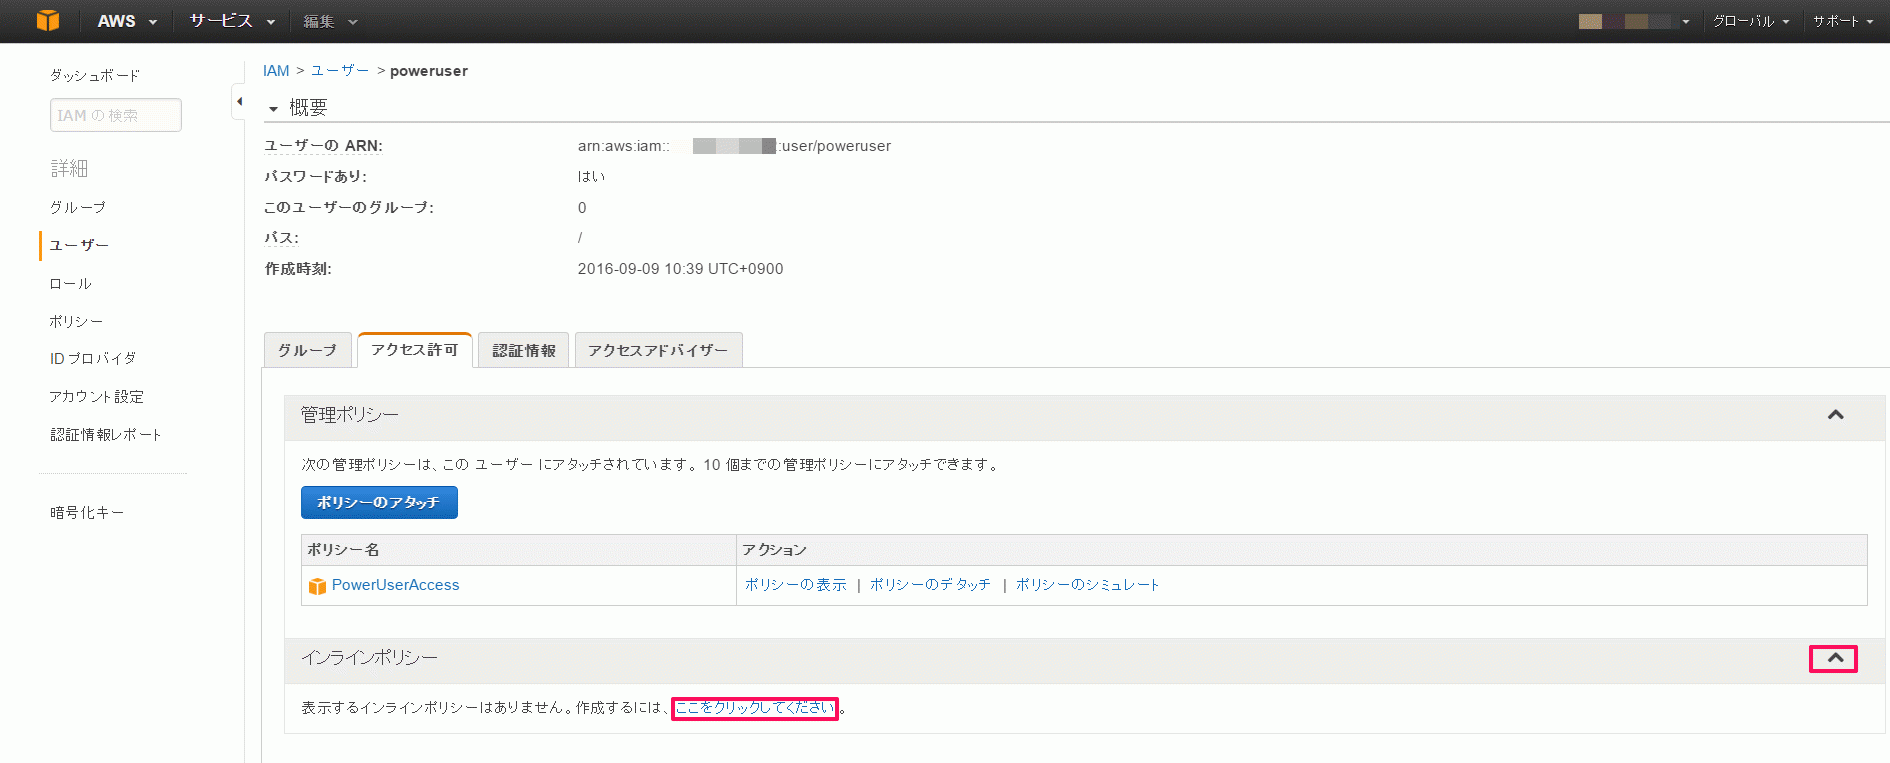The height and width of the screenshot is (763, 1890).
Task: Click the PowerUserAccess policy cube icon
Action: point(317,586)
